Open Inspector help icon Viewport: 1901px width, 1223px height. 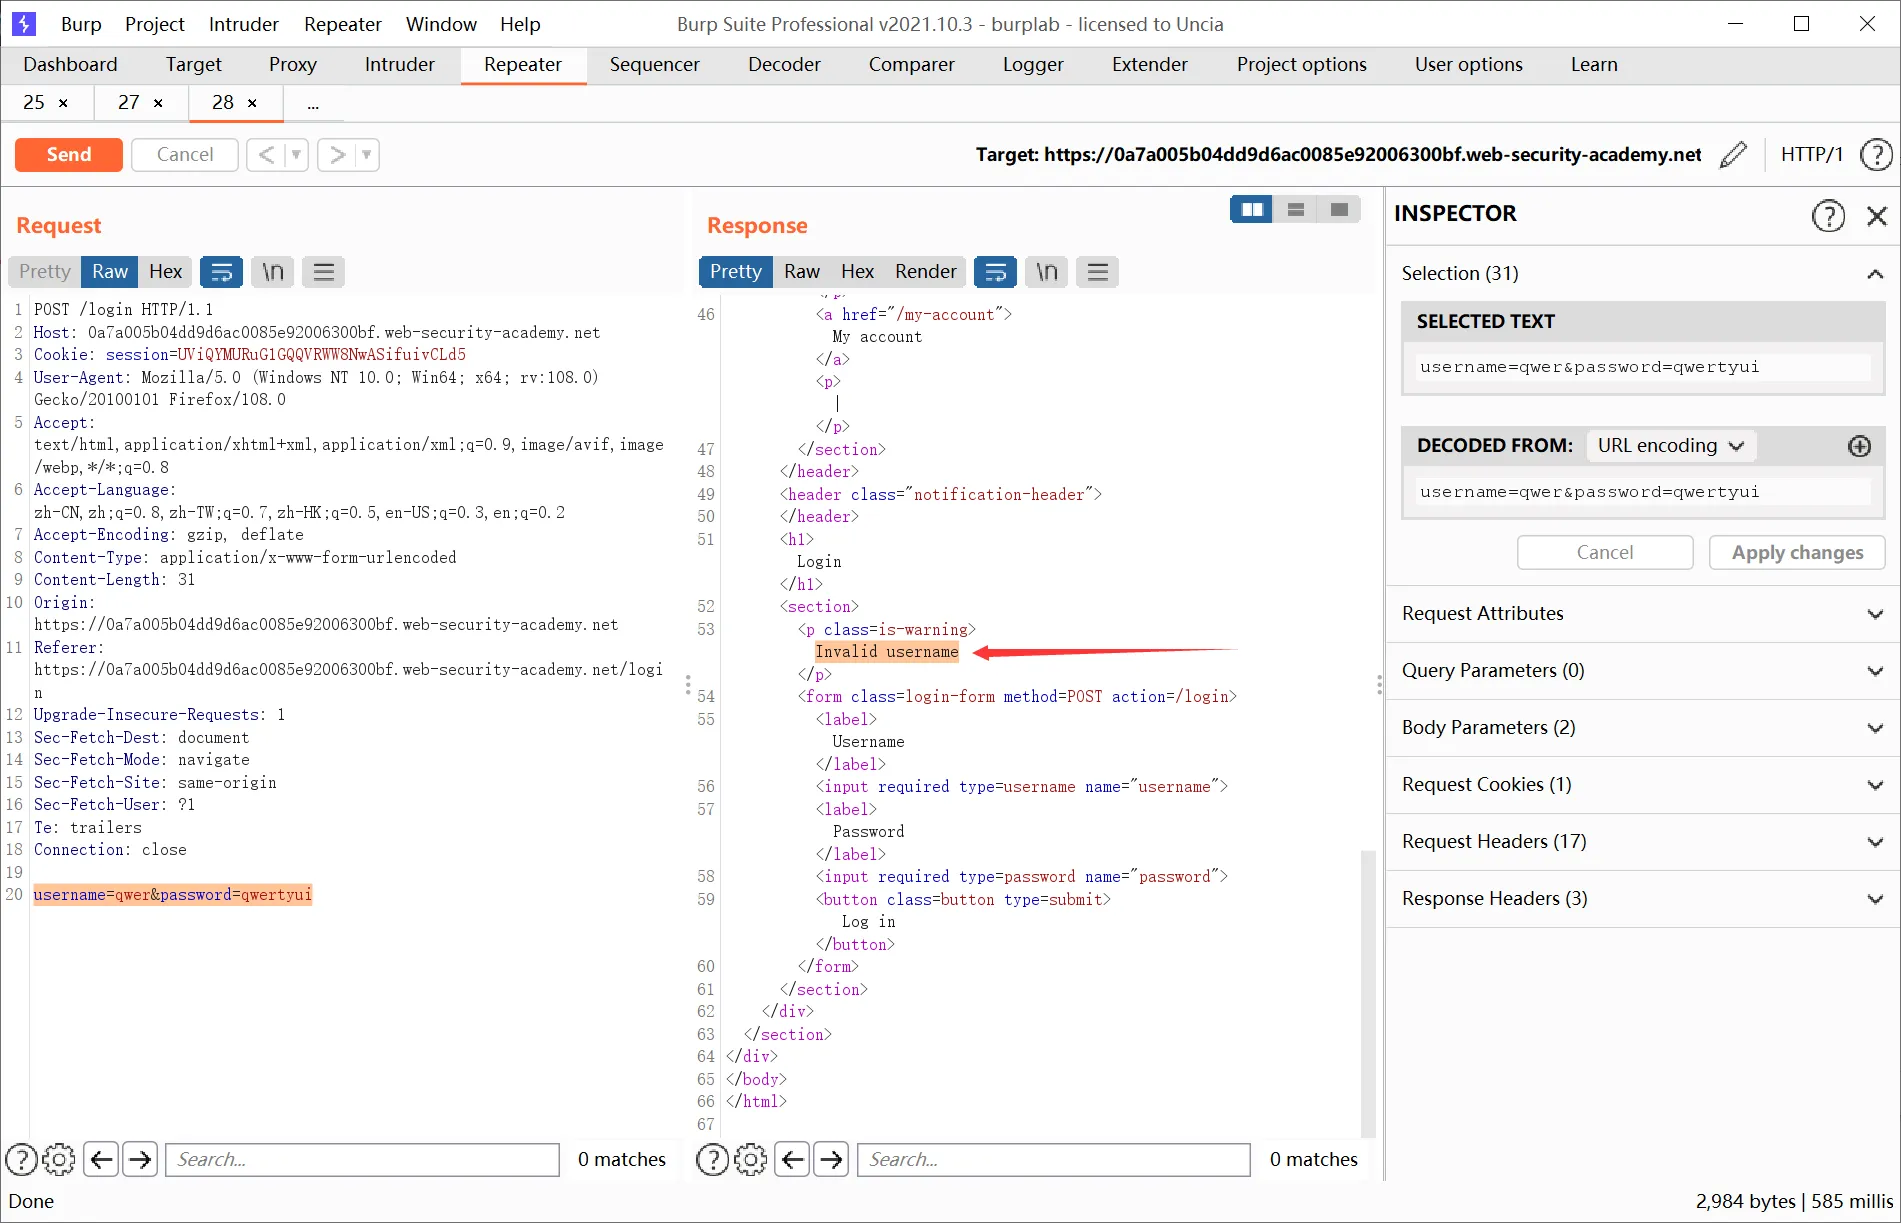coord(1828,215)
